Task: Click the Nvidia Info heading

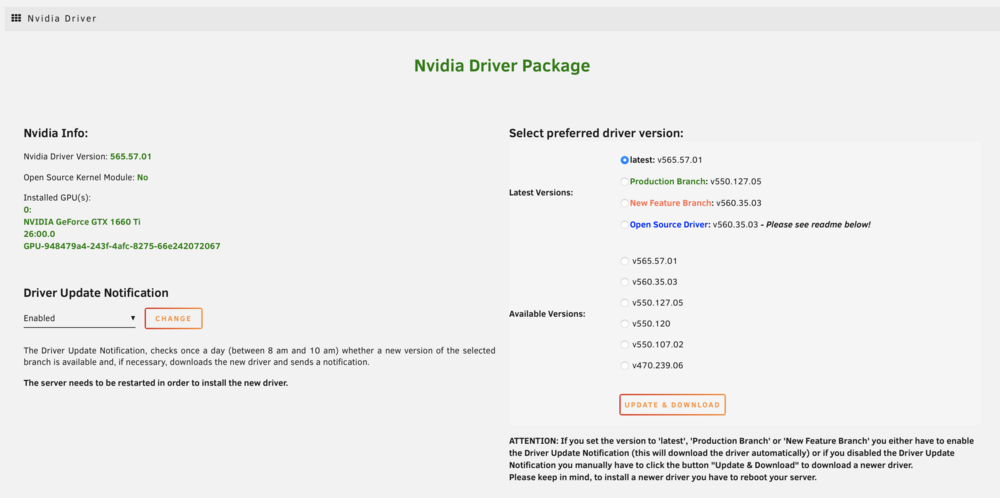Action: click(55, 133)
